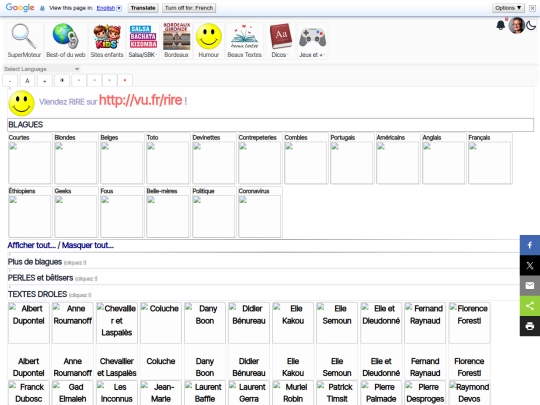Click the big yellow smiley next to Viendez RIRE
This screenshot has height=405, width=540.
tap(21, 103)
